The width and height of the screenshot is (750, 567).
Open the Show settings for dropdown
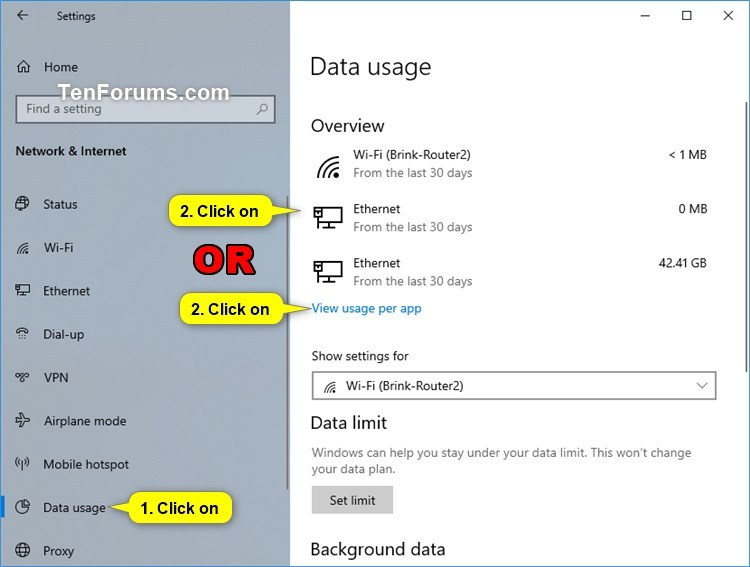pyautogui.click(x=514, y=386)
